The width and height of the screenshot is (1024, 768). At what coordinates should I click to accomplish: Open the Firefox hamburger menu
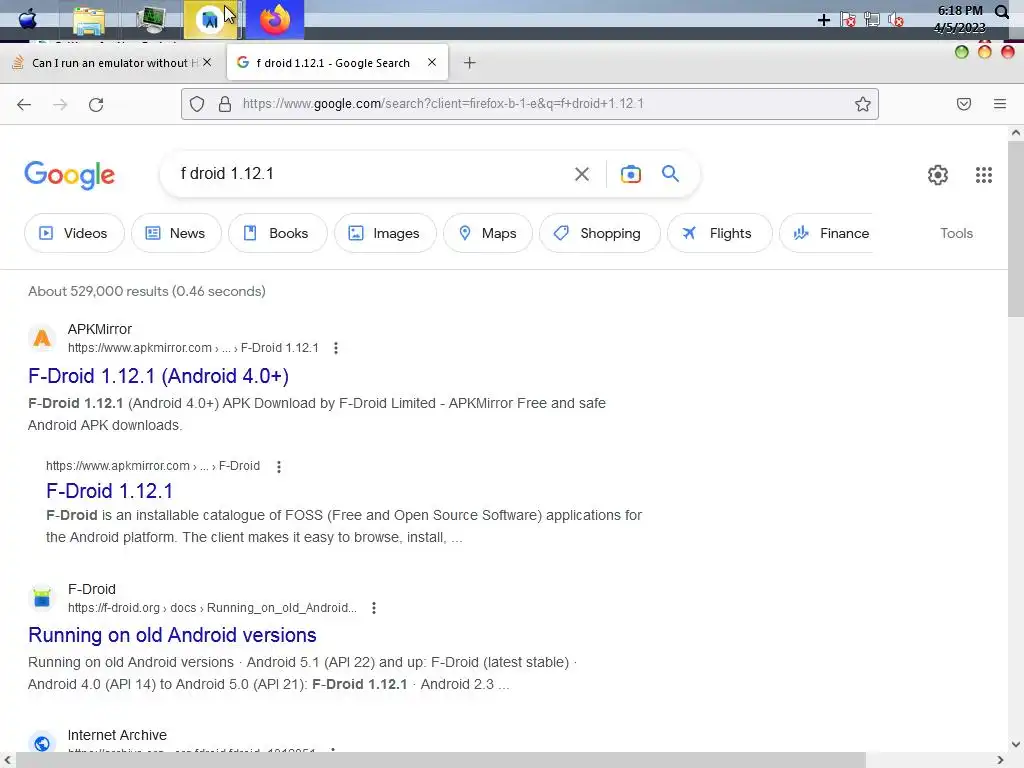coord(1000,104)
